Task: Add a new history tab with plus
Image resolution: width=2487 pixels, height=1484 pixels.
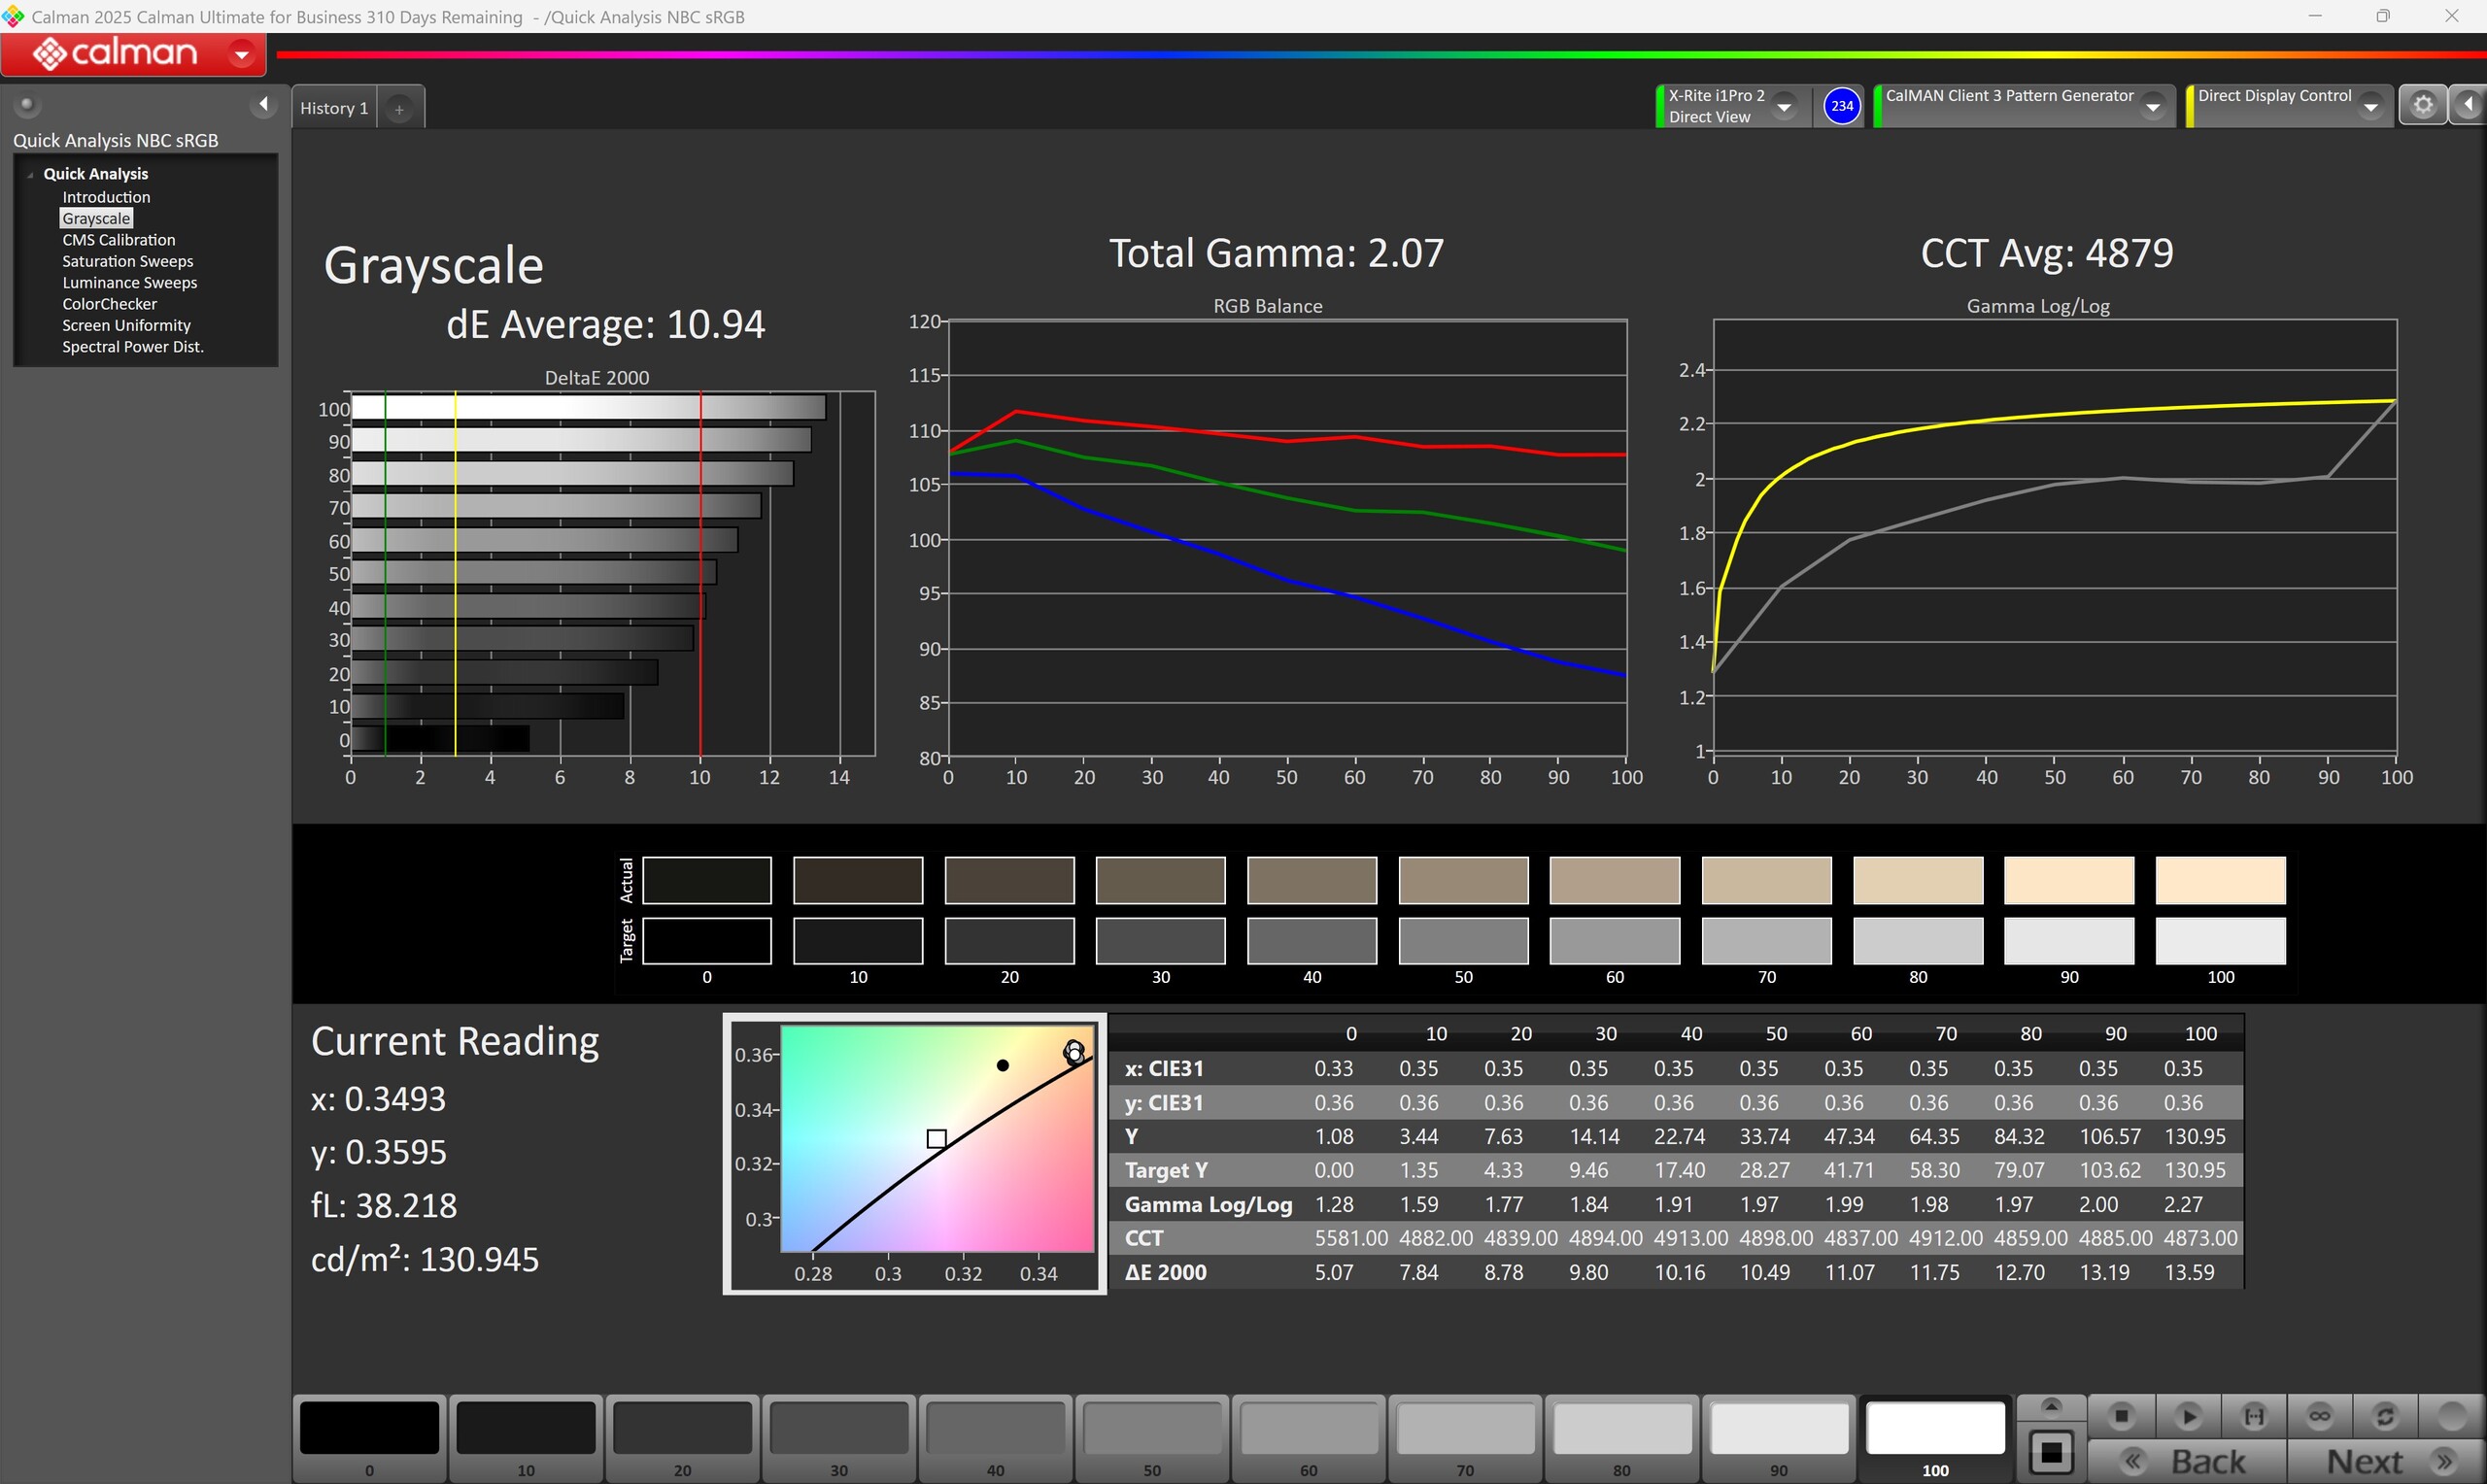Action: coord(399,109)
